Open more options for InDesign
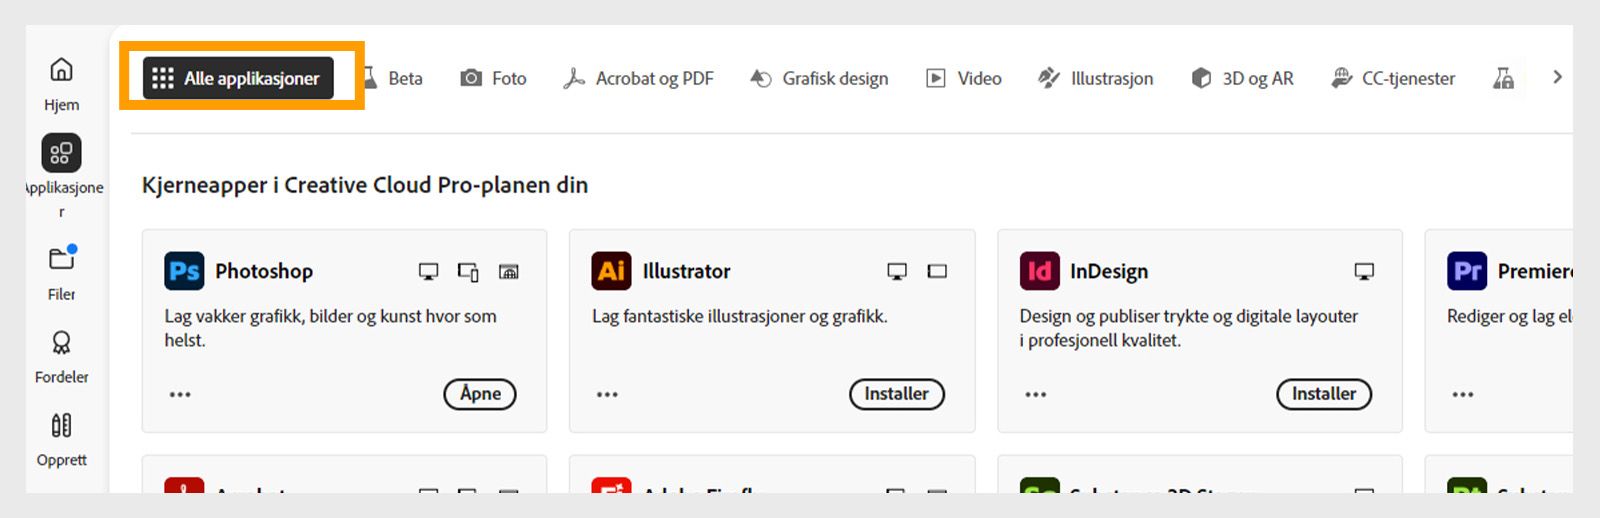 tap(1036, 394)
